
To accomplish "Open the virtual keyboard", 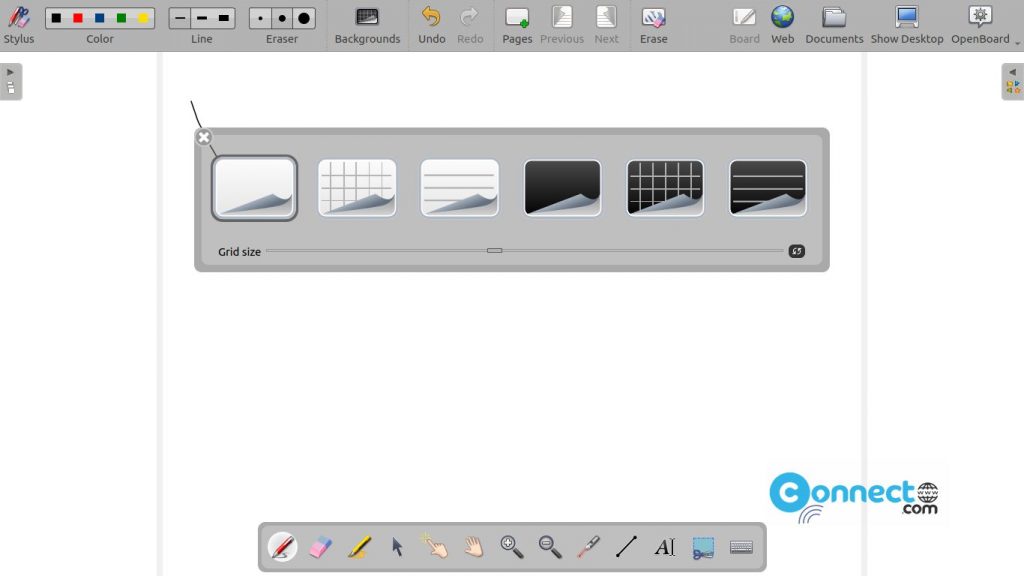I will pos(740,546).
